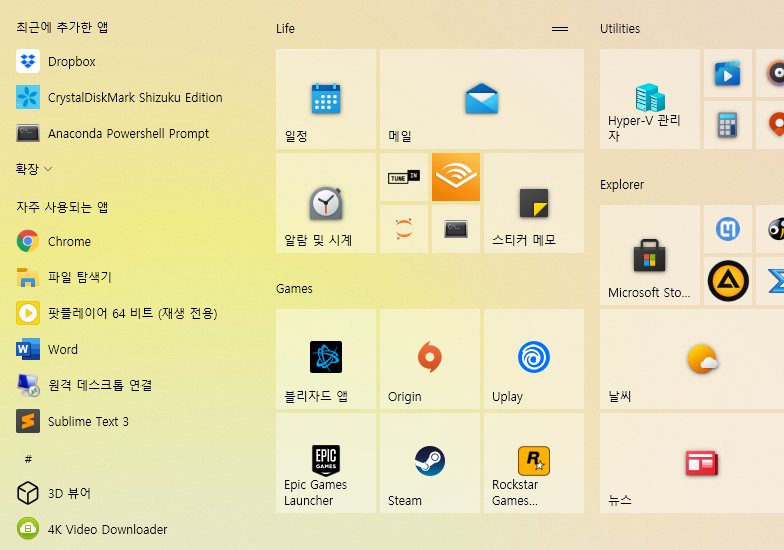This screenshot has height=550, width=784.
Task: Click the # alphabet index header
Action: tap(28, 458)
